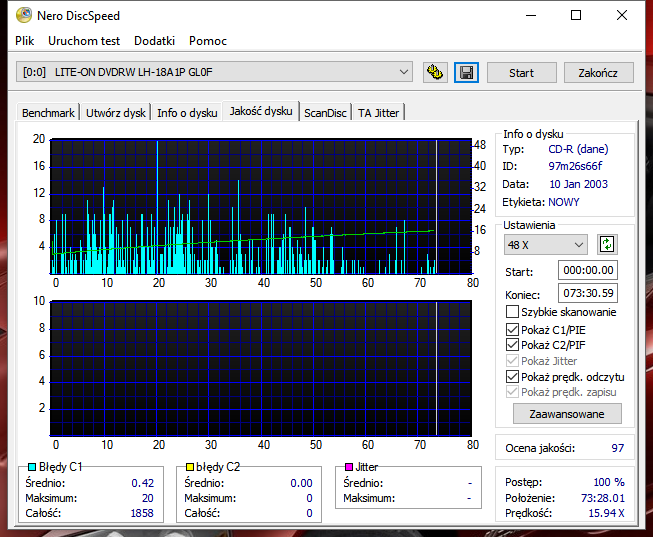Screen dimensions: 653x537
Task: Click the C1 average value 0.42
Action: click(x=142, y=483)
